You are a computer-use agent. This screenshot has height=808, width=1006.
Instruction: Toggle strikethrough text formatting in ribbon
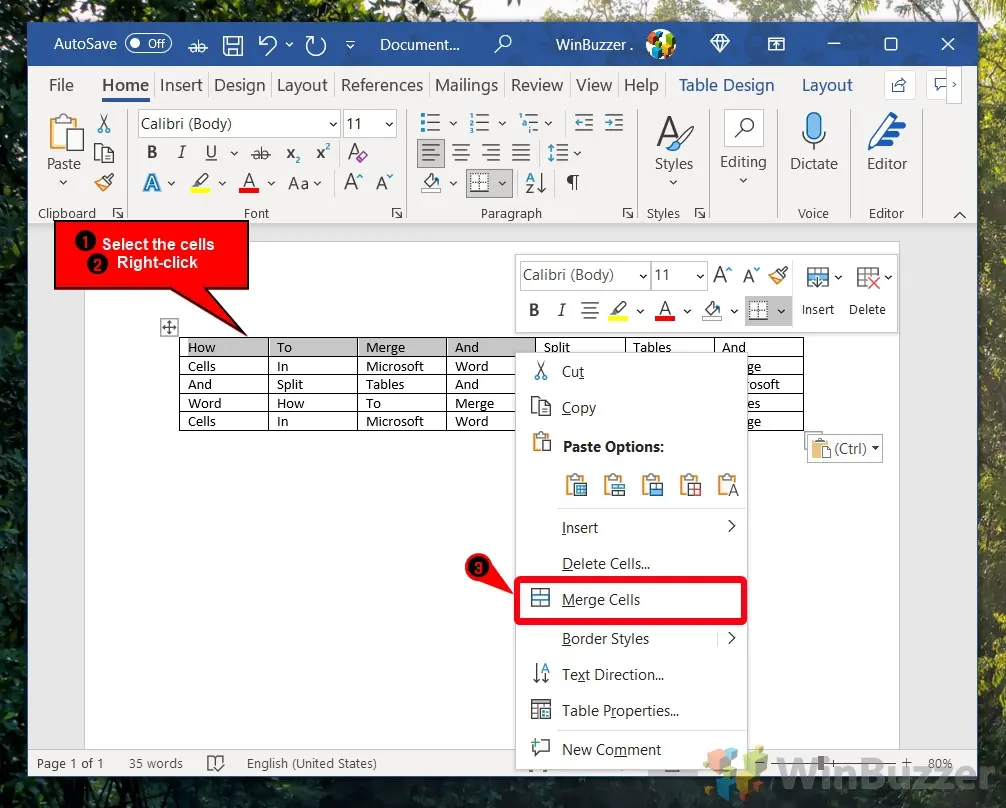coord(261,153)
